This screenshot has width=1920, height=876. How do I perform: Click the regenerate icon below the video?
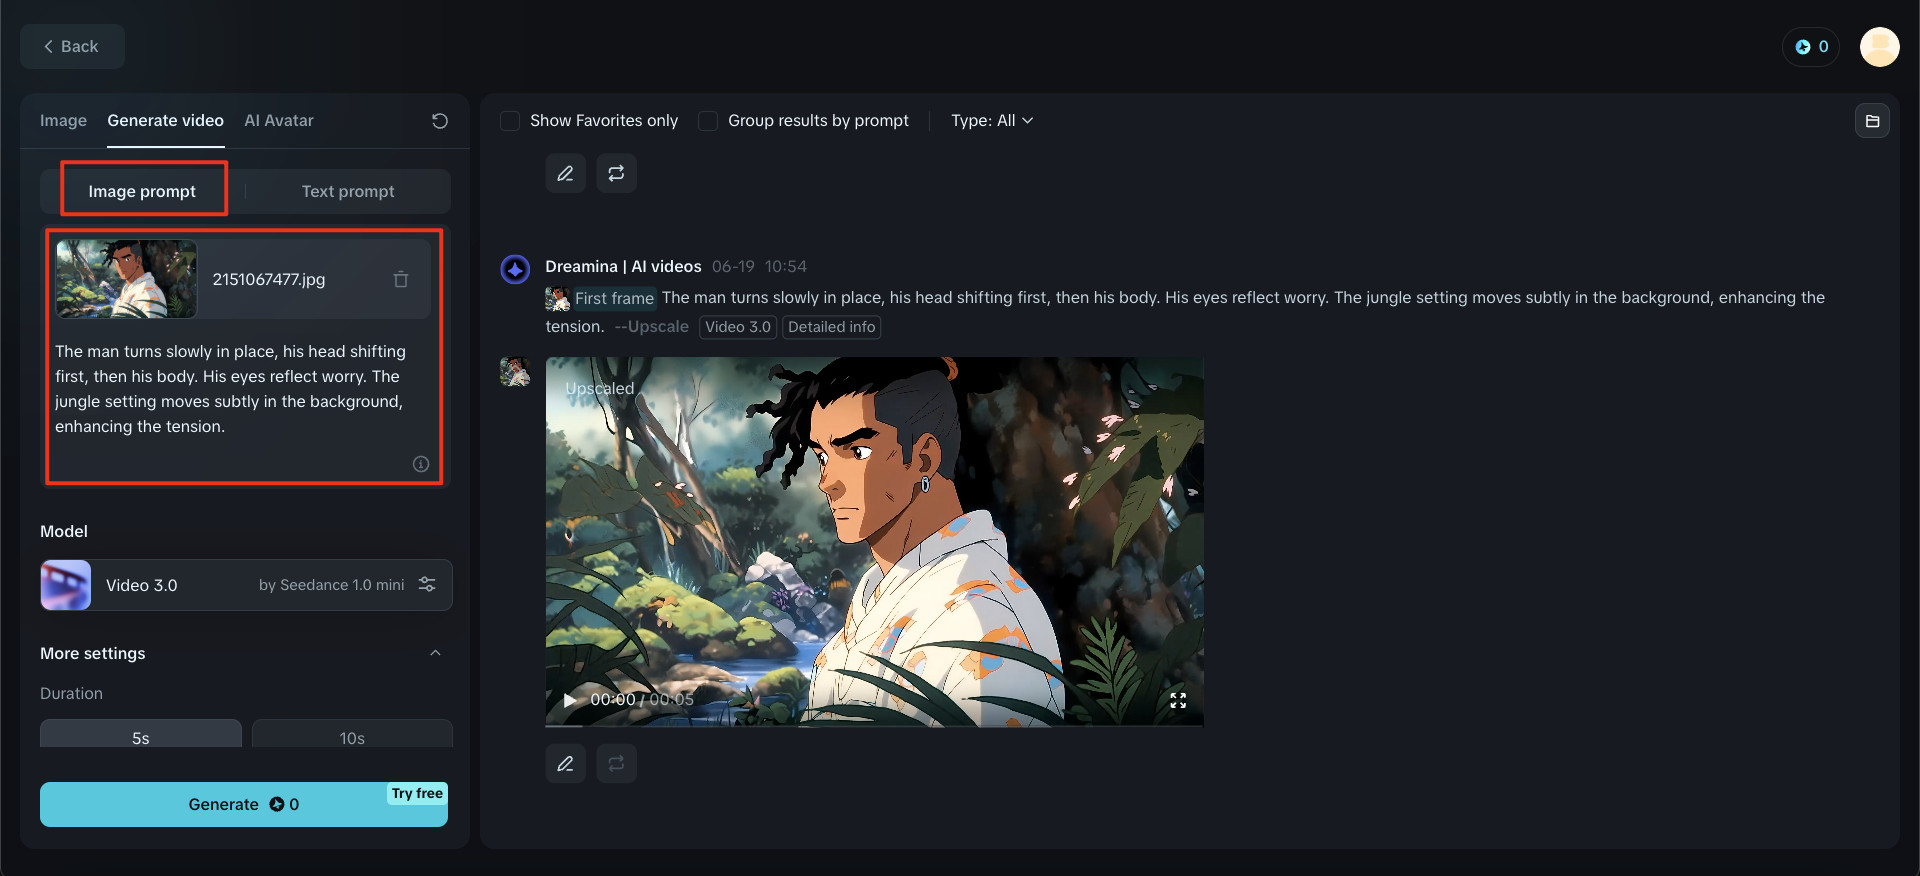(616, 763)
